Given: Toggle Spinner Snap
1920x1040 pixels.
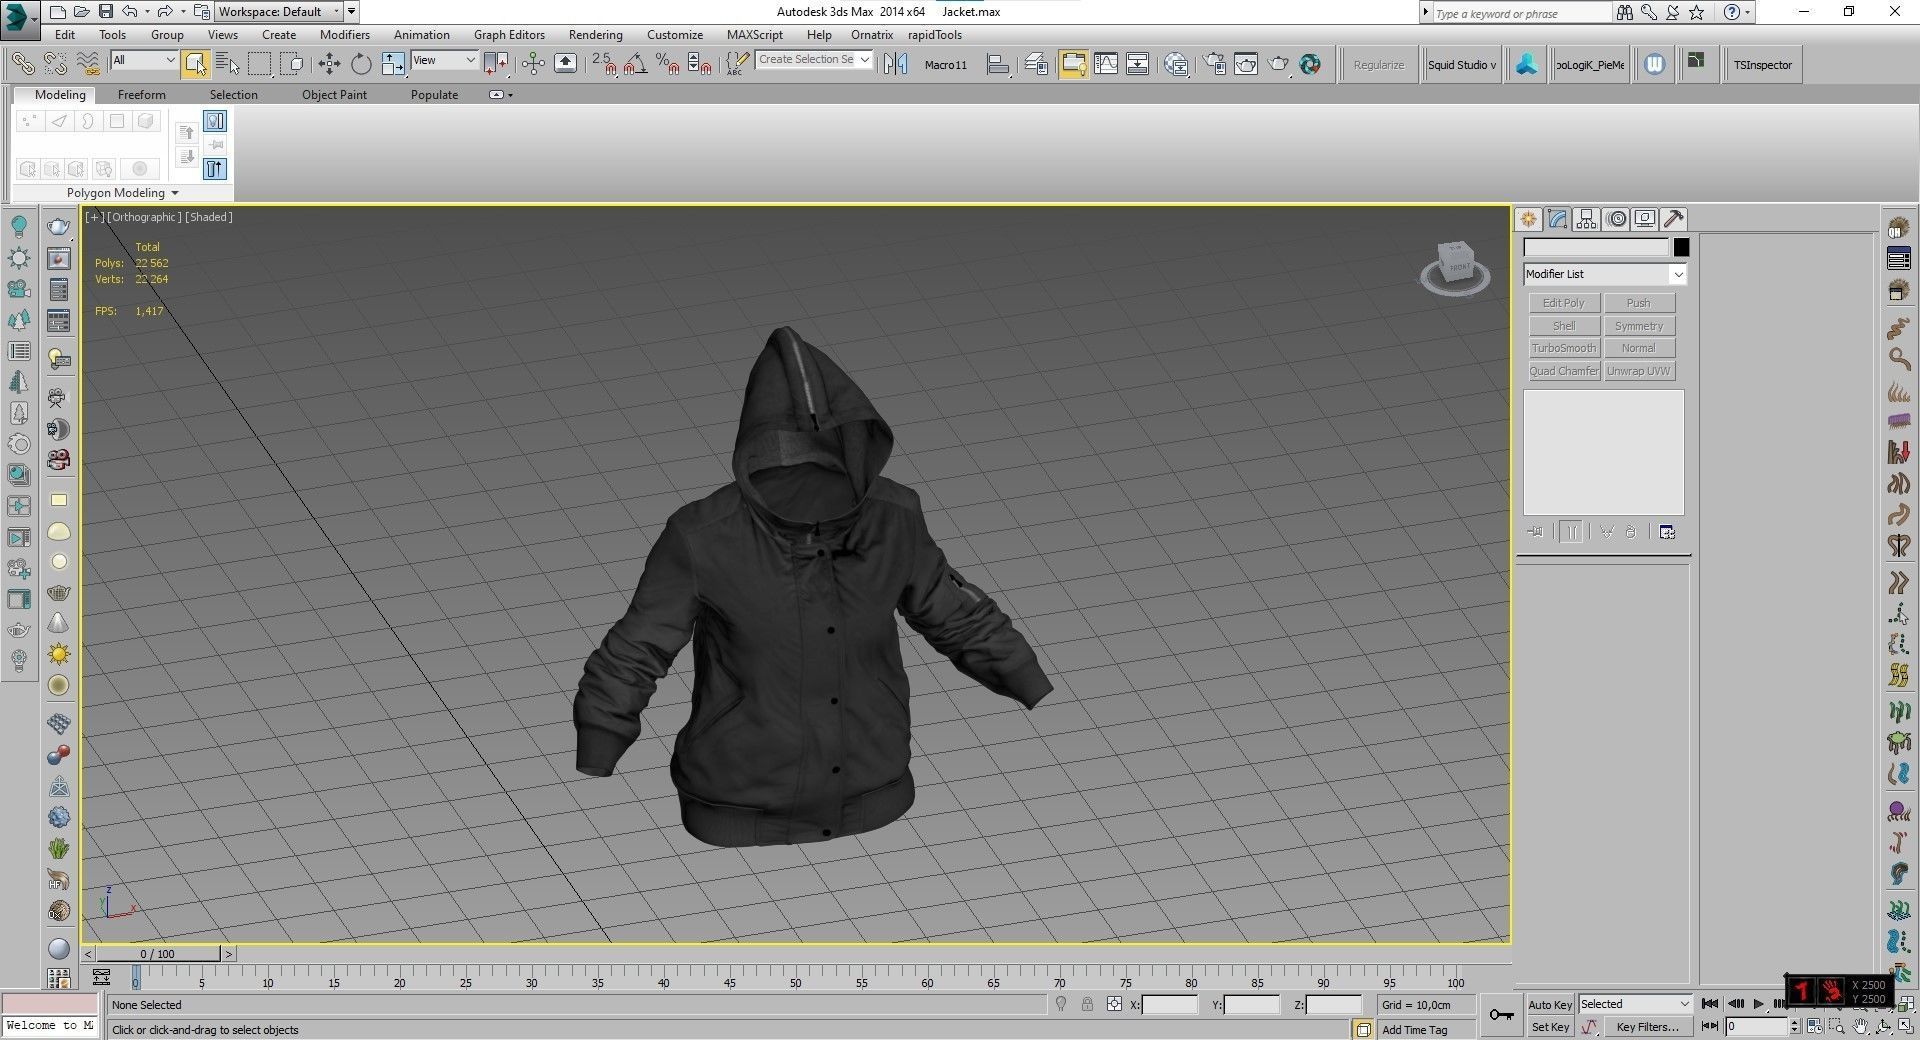Looking at the screenshot, I should (x=699, y=64).
